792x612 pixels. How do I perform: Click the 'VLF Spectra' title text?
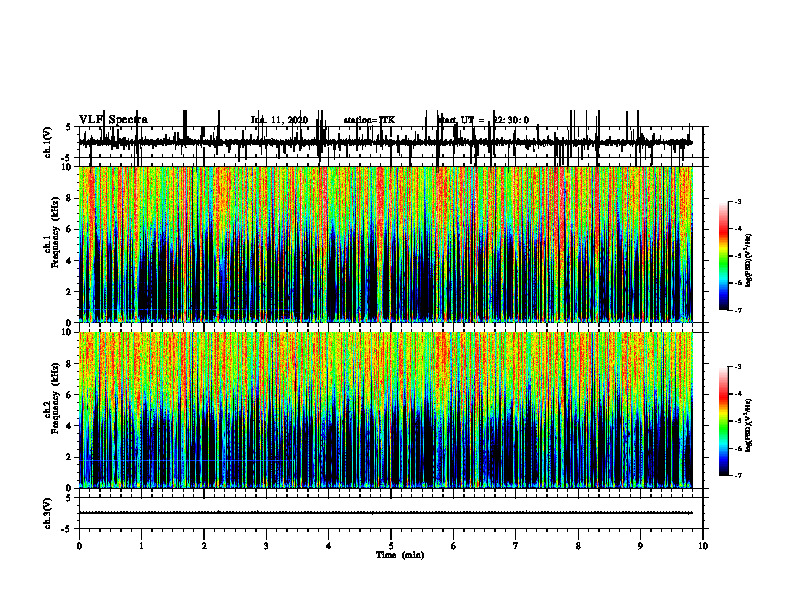(113, 120)
